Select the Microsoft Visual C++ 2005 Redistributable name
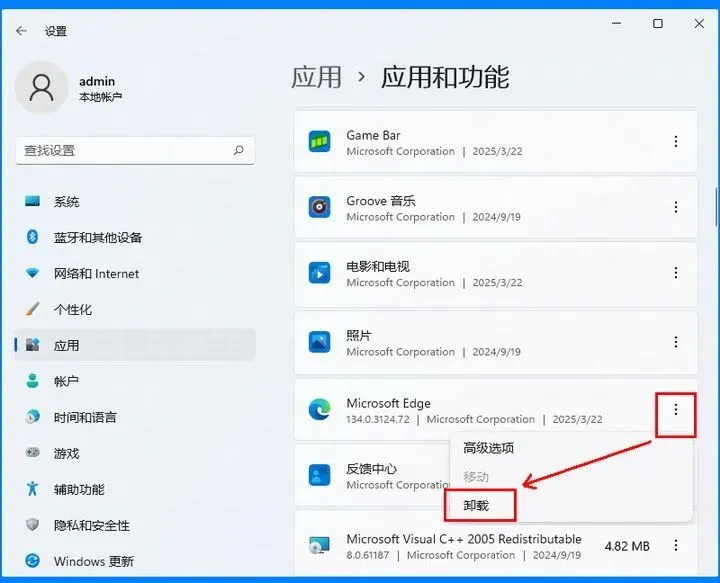The height and width of the screenshot is (583, 720). coord(464,539)
